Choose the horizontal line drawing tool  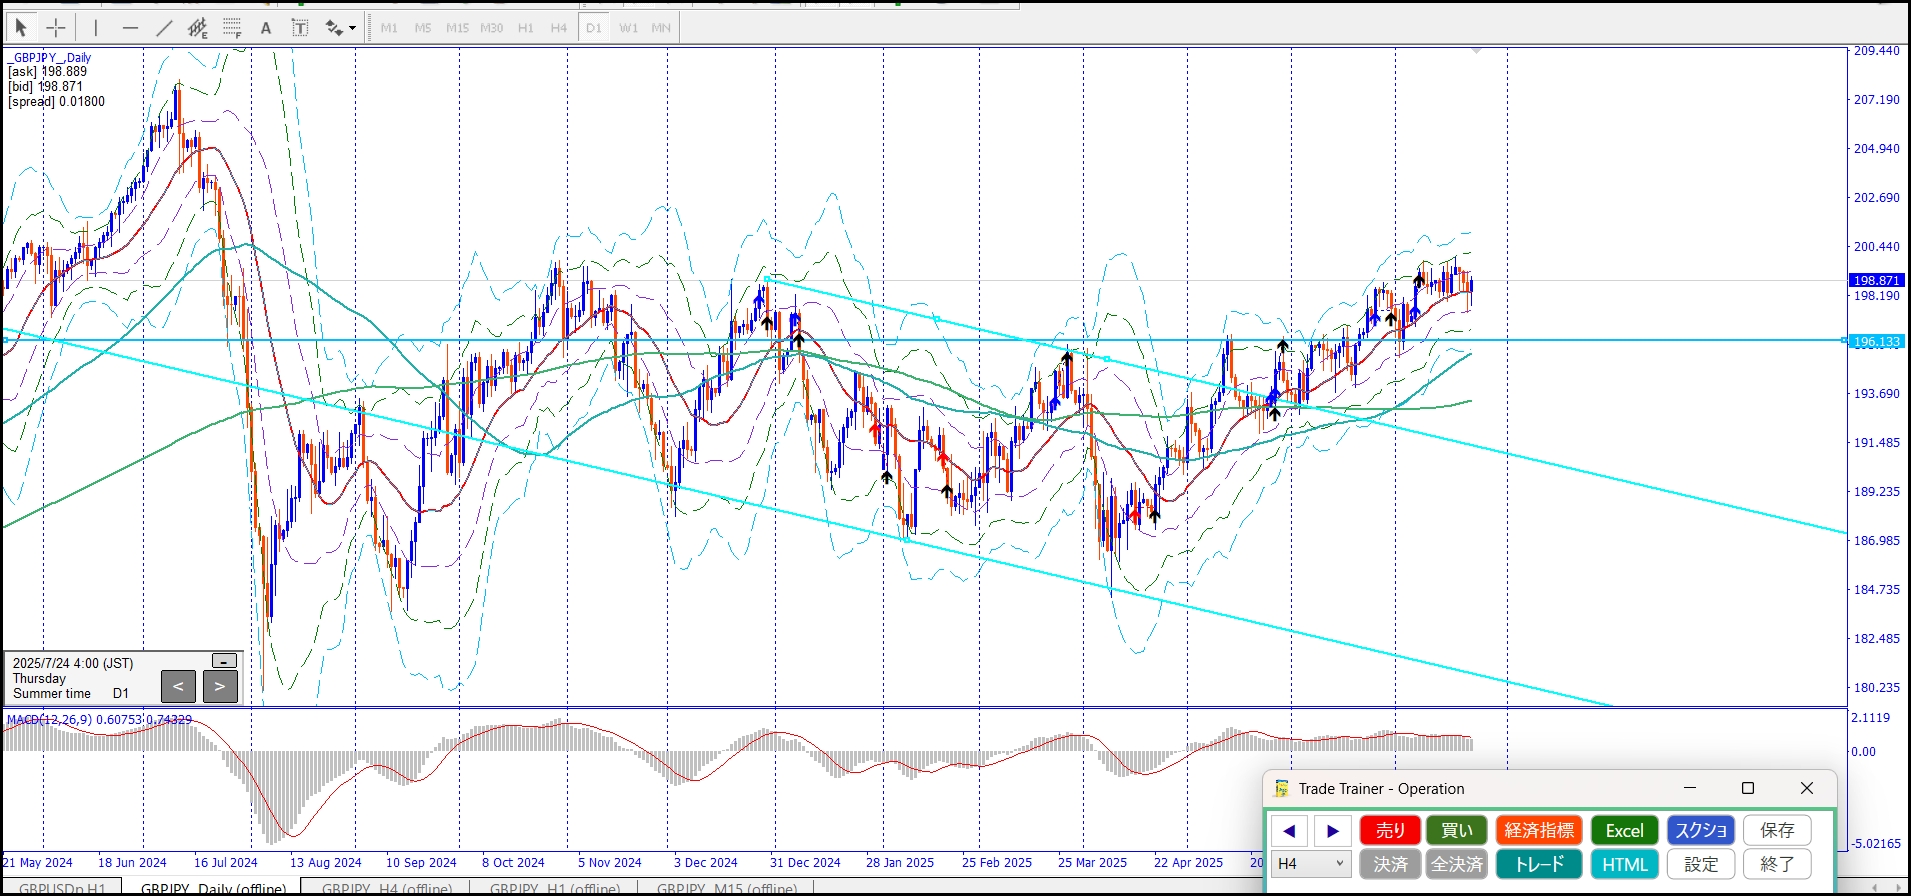[x=130, y=28]
